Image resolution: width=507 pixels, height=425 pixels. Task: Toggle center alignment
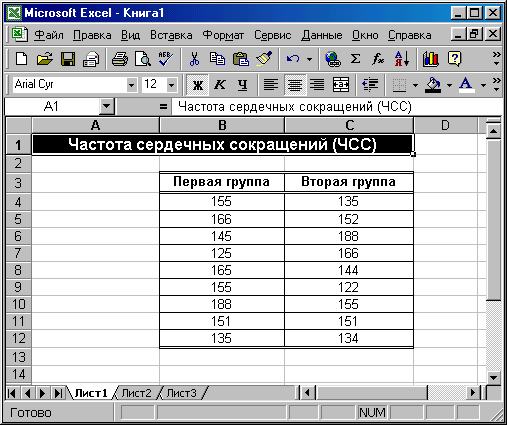pyautogui.click(x=295, y=85)
